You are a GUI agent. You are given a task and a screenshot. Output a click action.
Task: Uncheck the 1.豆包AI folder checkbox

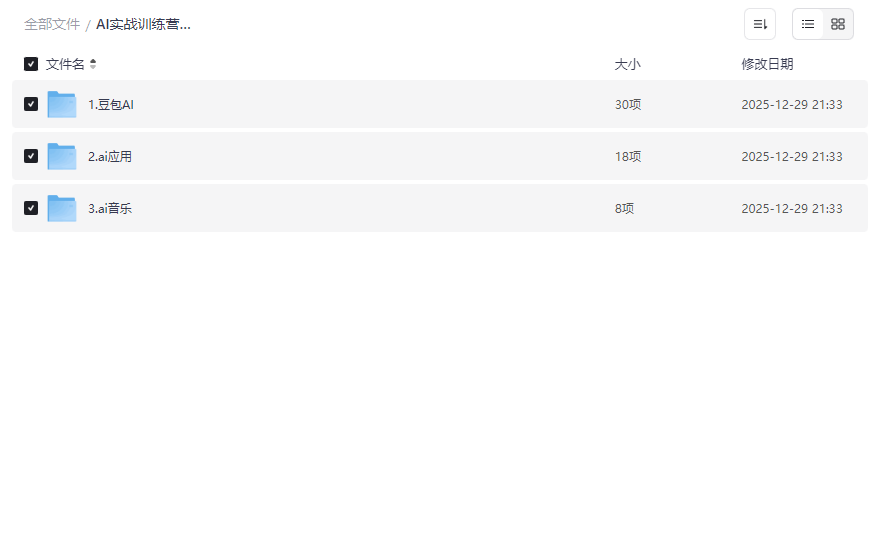[31, 104]
